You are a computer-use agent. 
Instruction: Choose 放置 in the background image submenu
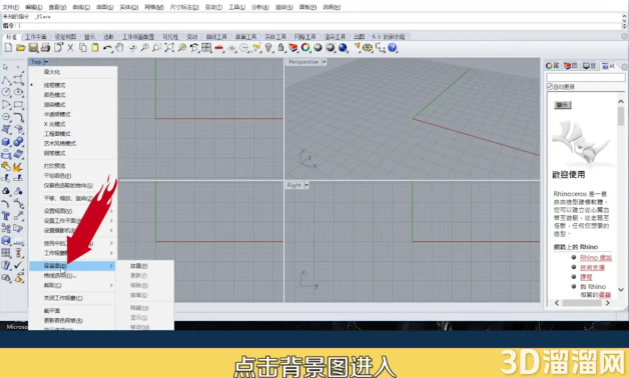pyautogui.click(x=139, y=266)
